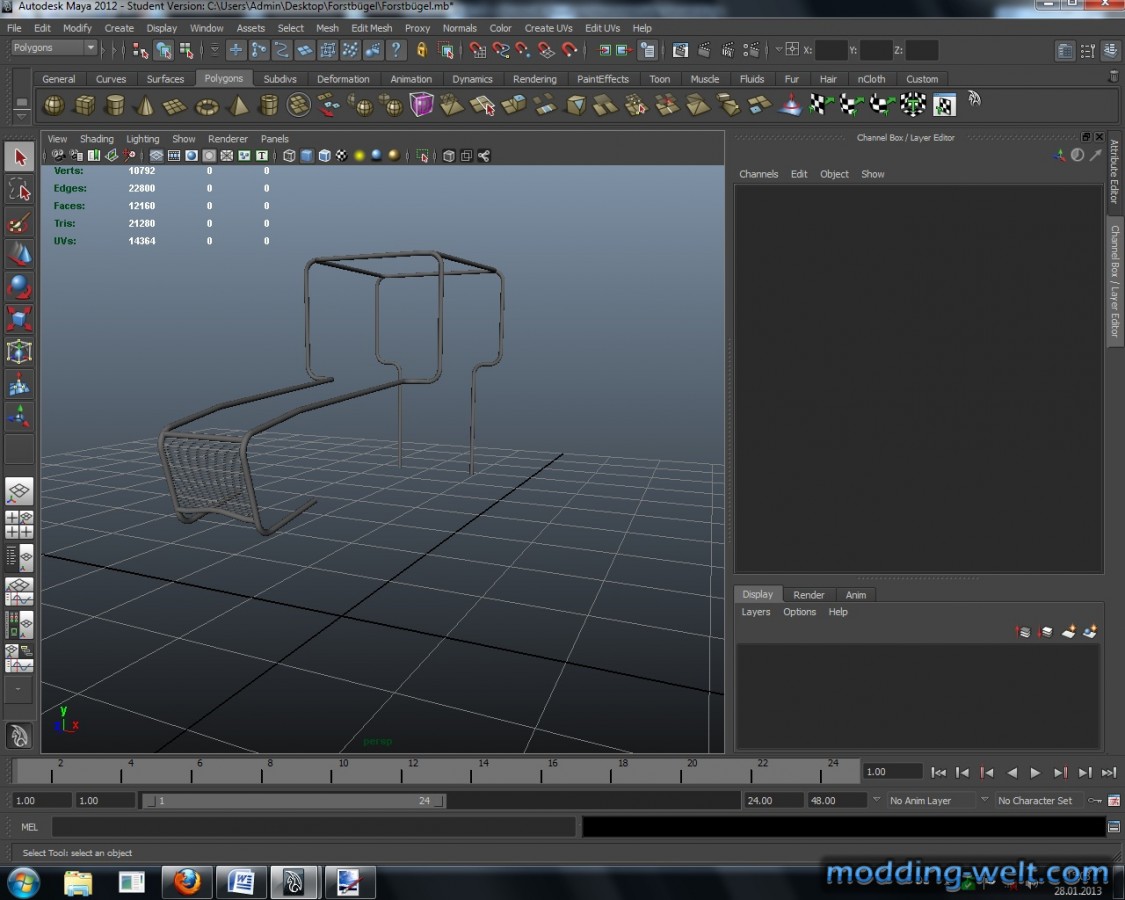Pick the Soft Modification tool
The height and width of the screenshot is (900, 1125).
click(19, 385)
